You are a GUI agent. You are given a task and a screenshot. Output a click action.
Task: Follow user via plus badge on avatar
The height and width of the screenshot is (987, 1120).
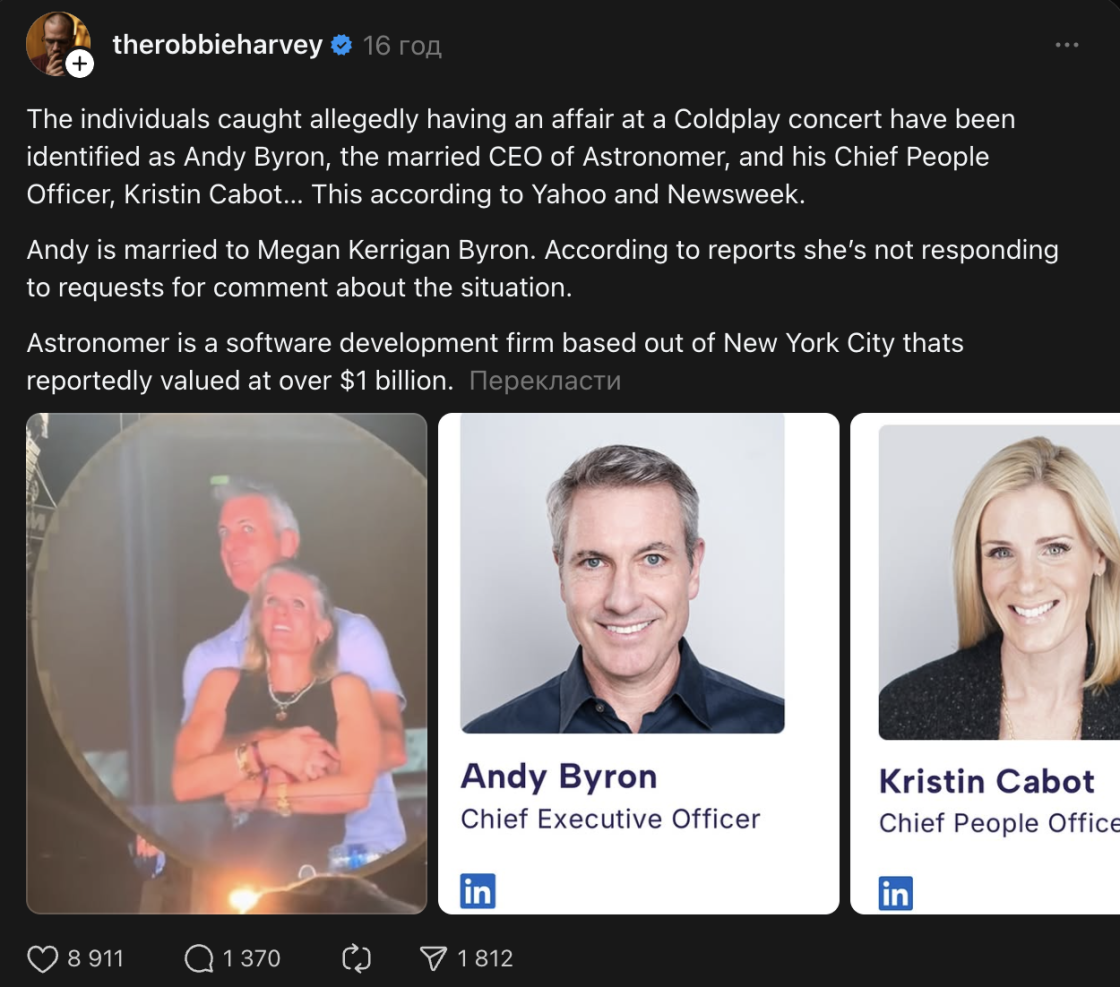tap(79, 64)
